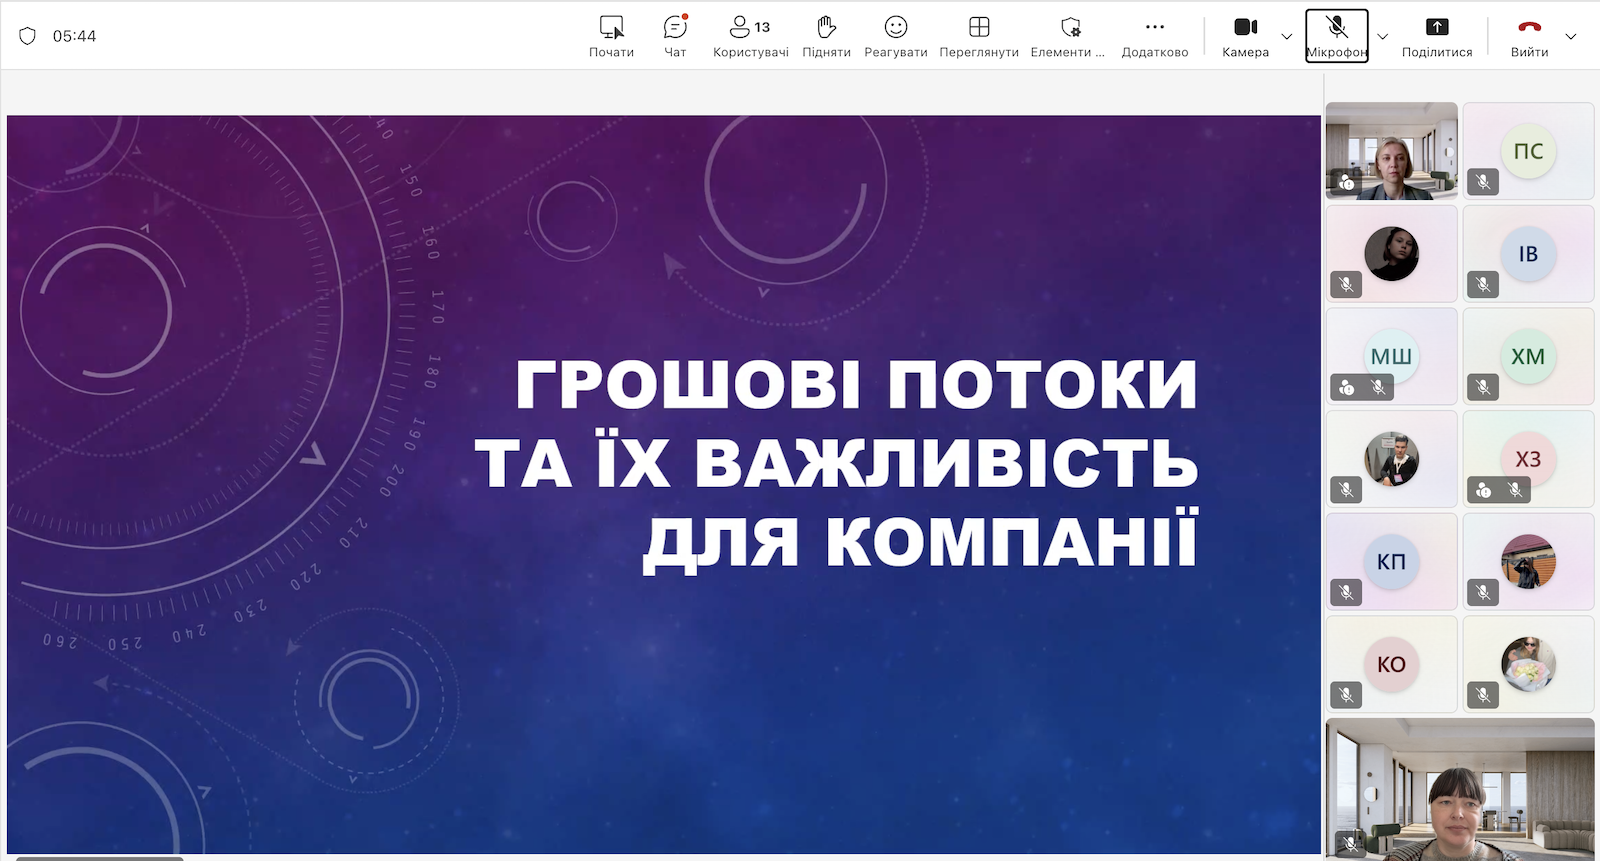Click Поділитися to share screen
This screenshot has height=861, width=1600.
pos(1437,36)
